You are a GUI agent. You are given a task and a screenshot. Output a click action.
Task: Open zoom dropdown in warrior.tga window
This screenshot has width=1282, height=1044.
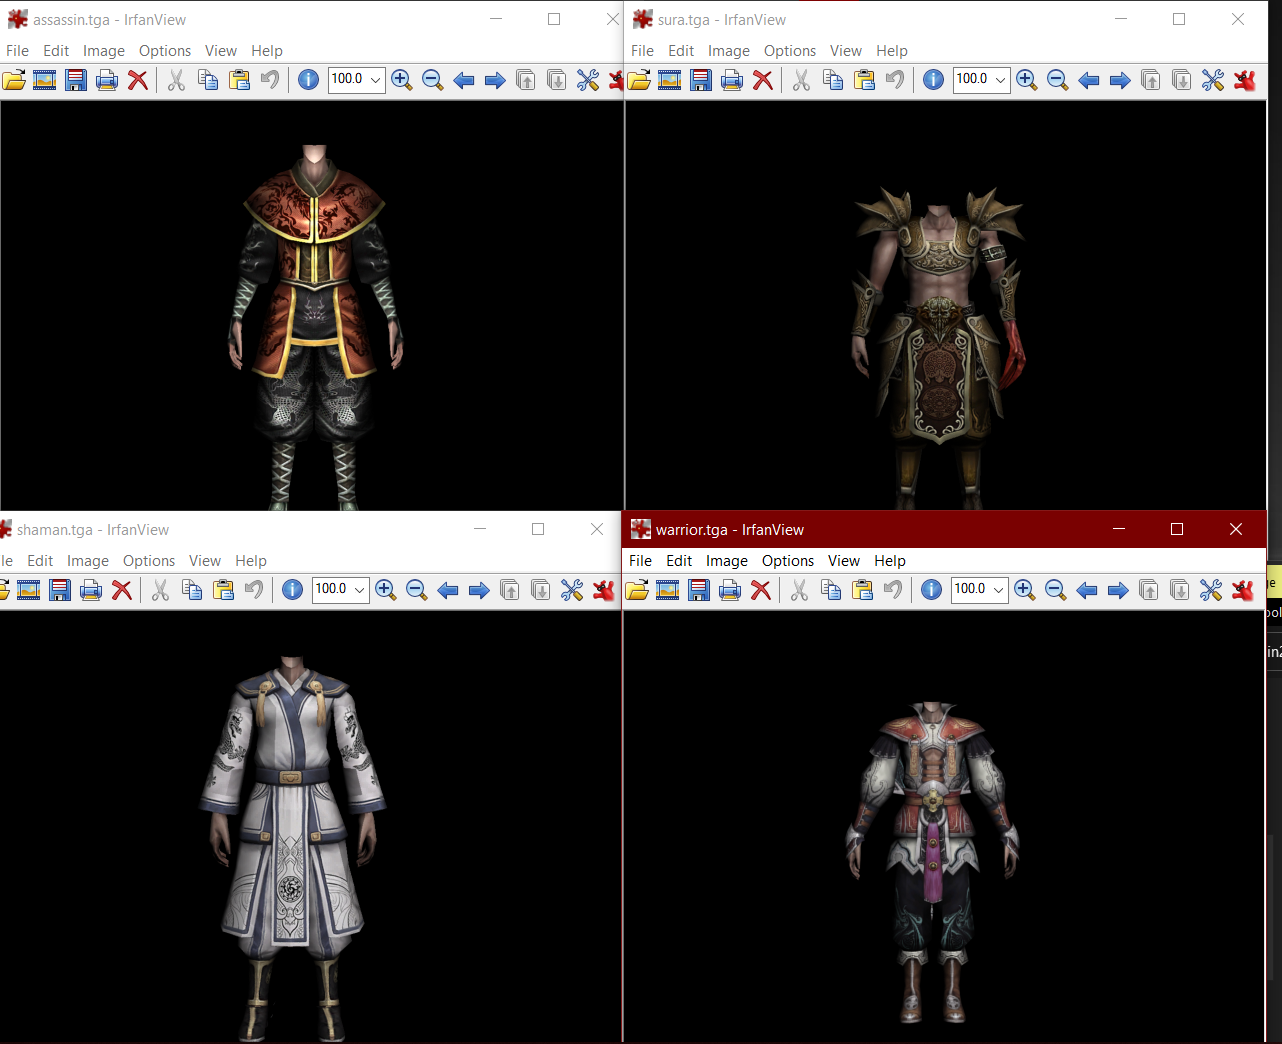(x=999, y=590)
